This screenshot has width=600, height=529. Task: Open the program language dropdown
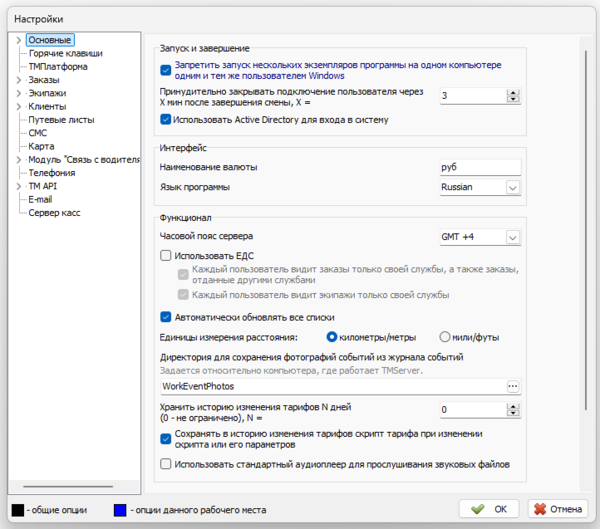pos(512,187)
